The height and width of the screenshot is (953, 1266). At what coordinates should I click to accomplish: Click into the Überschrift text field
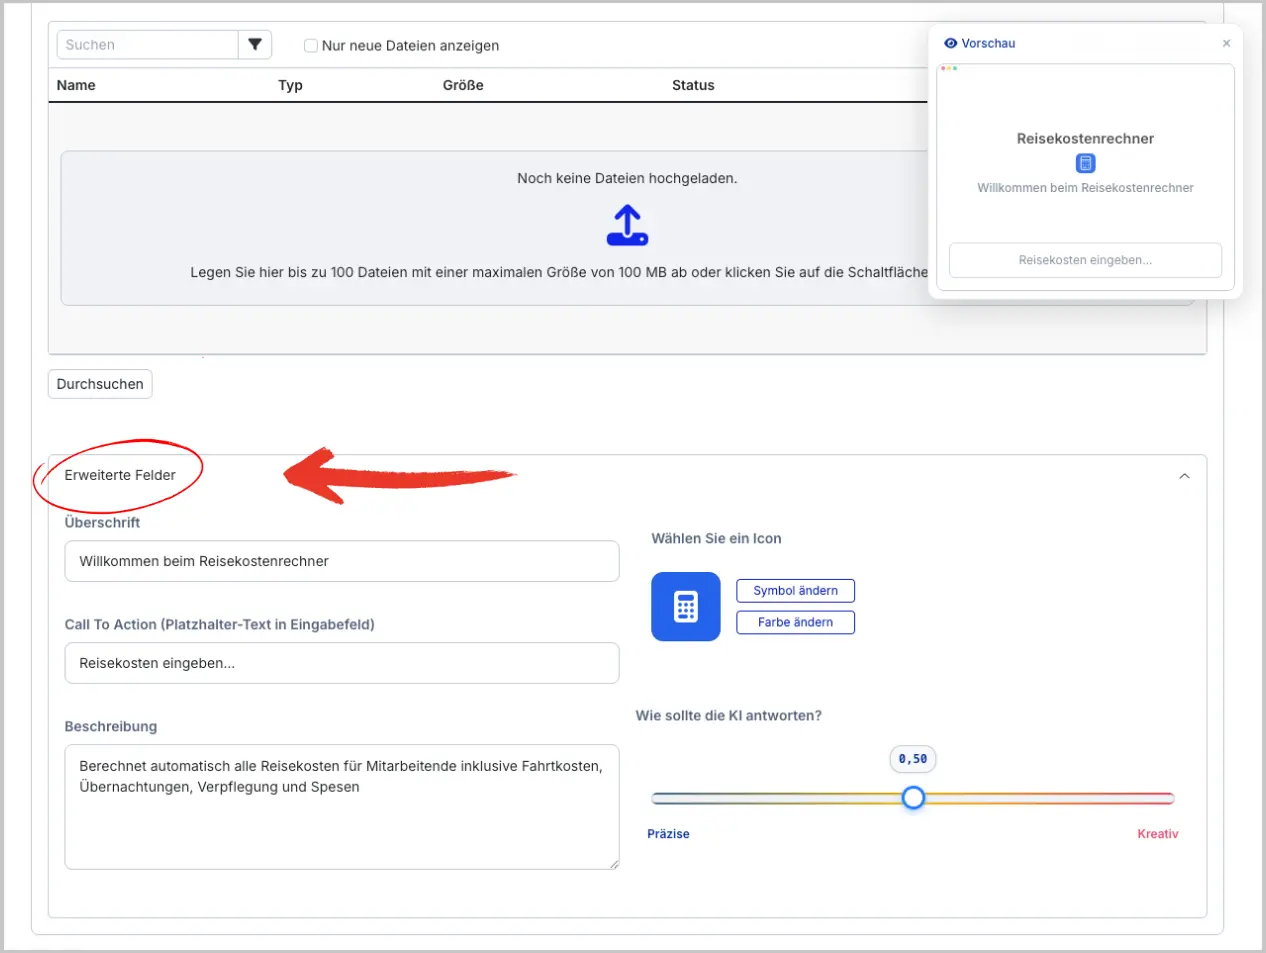pos(341,561)
